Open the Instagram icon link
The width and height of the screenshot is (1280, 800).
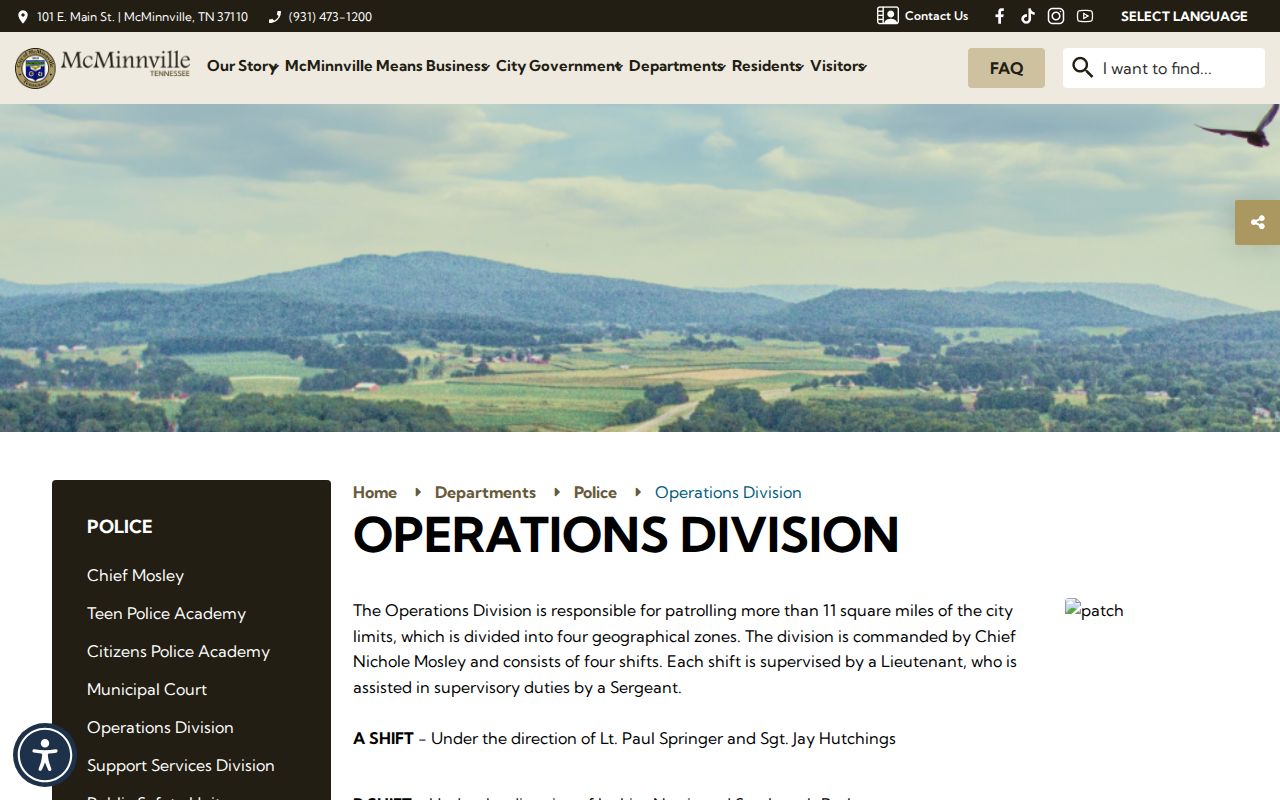pyautogui.click(x=1056, y=16)
